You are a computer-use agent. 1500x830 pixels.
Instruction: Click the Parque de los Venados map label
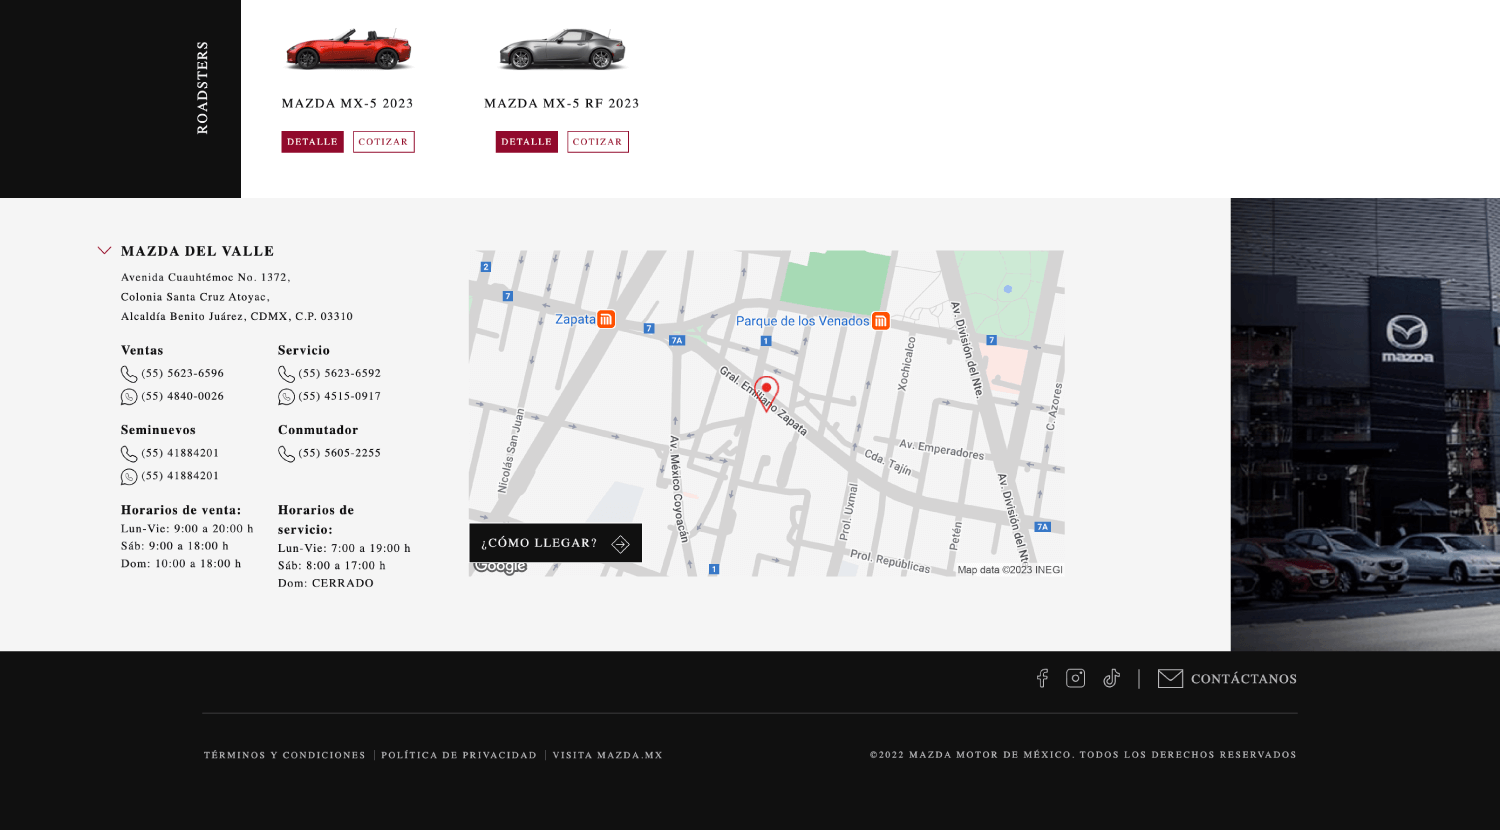coord(803,321)
